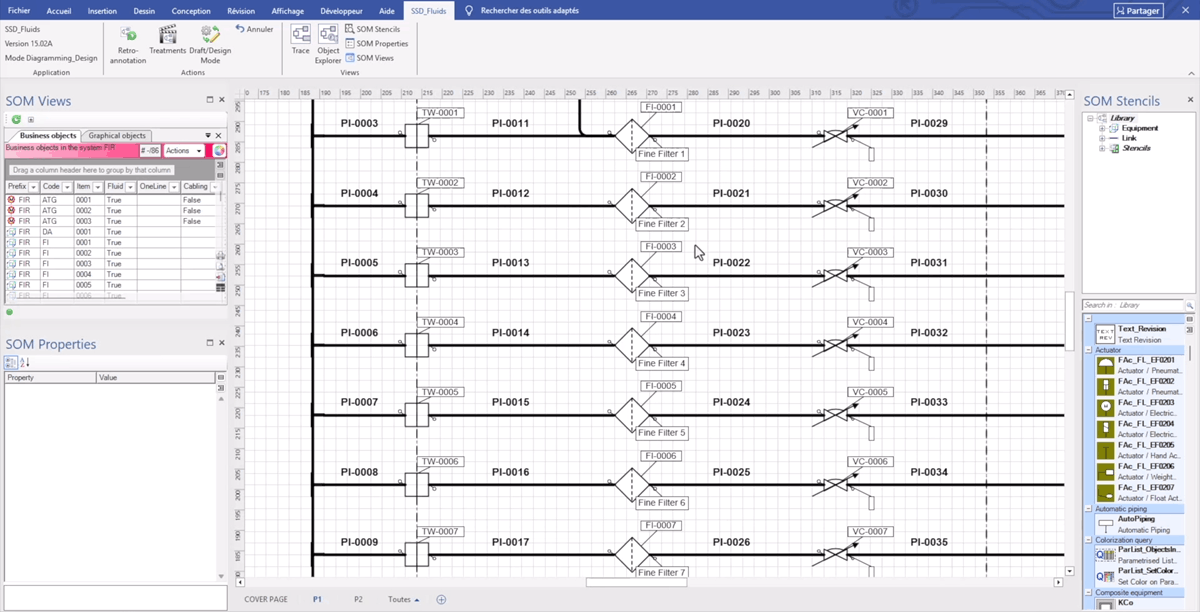Select the Retro-annotation tool
1200x612 pixels.
pos(127,45)
